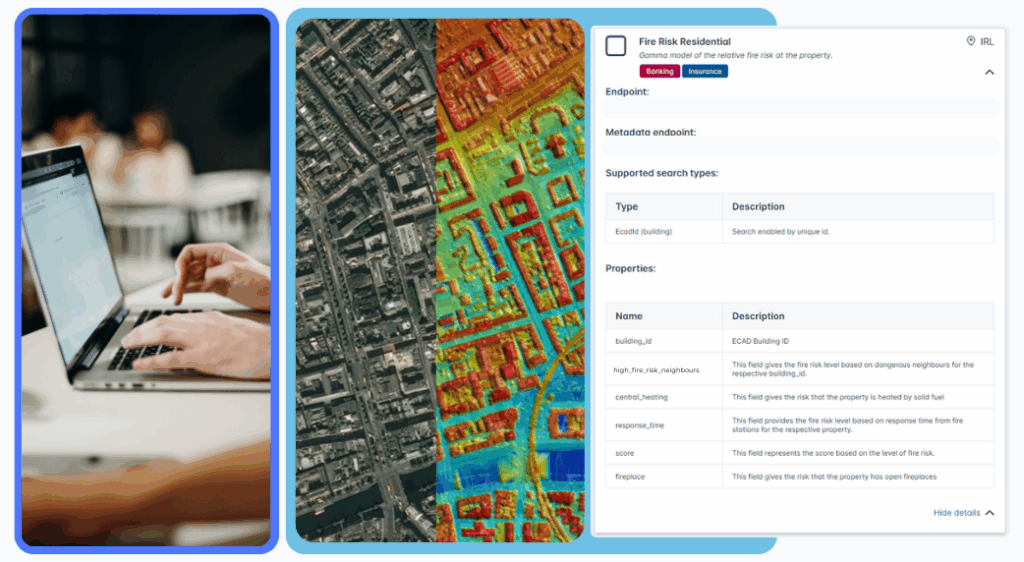Screen dimensions: 1024x562
Task: Click the Metadata endpoint field
Action: [802, 148]
